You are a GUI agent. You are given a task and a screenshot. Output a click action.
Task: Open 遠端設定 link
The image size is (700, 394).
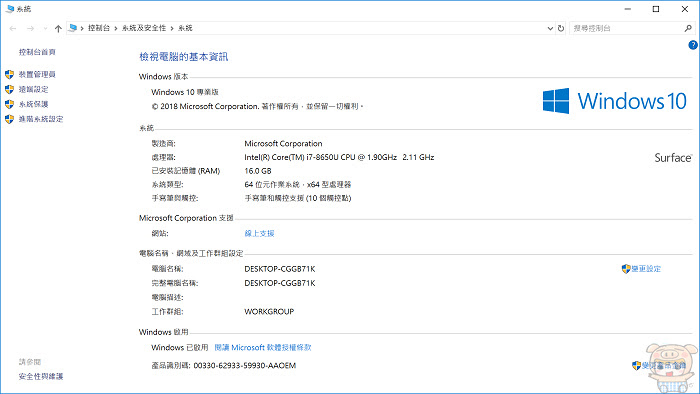click(x=33, y=89)
